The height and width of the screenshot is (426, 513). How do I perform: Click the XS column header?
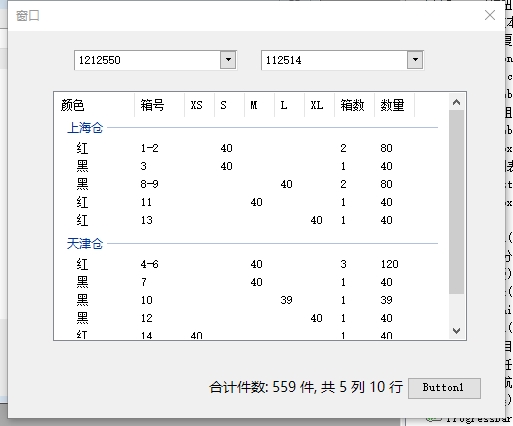tap(199, 105)
